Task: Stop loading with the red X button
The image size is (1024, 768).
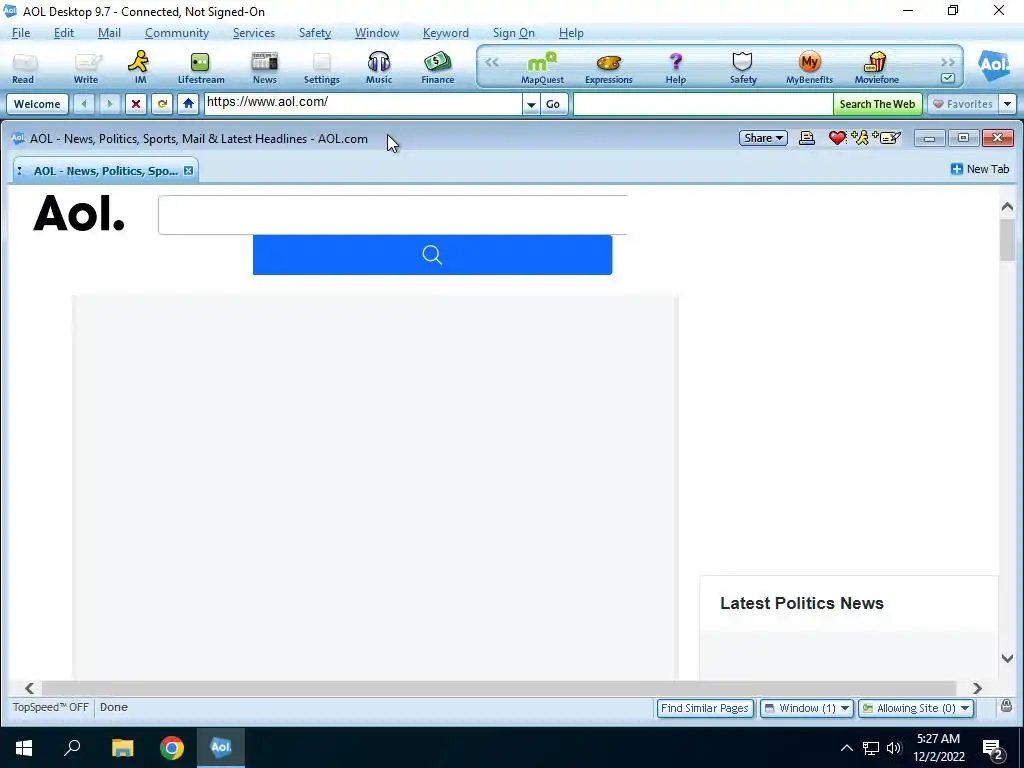Action: [x=136, y=104]
